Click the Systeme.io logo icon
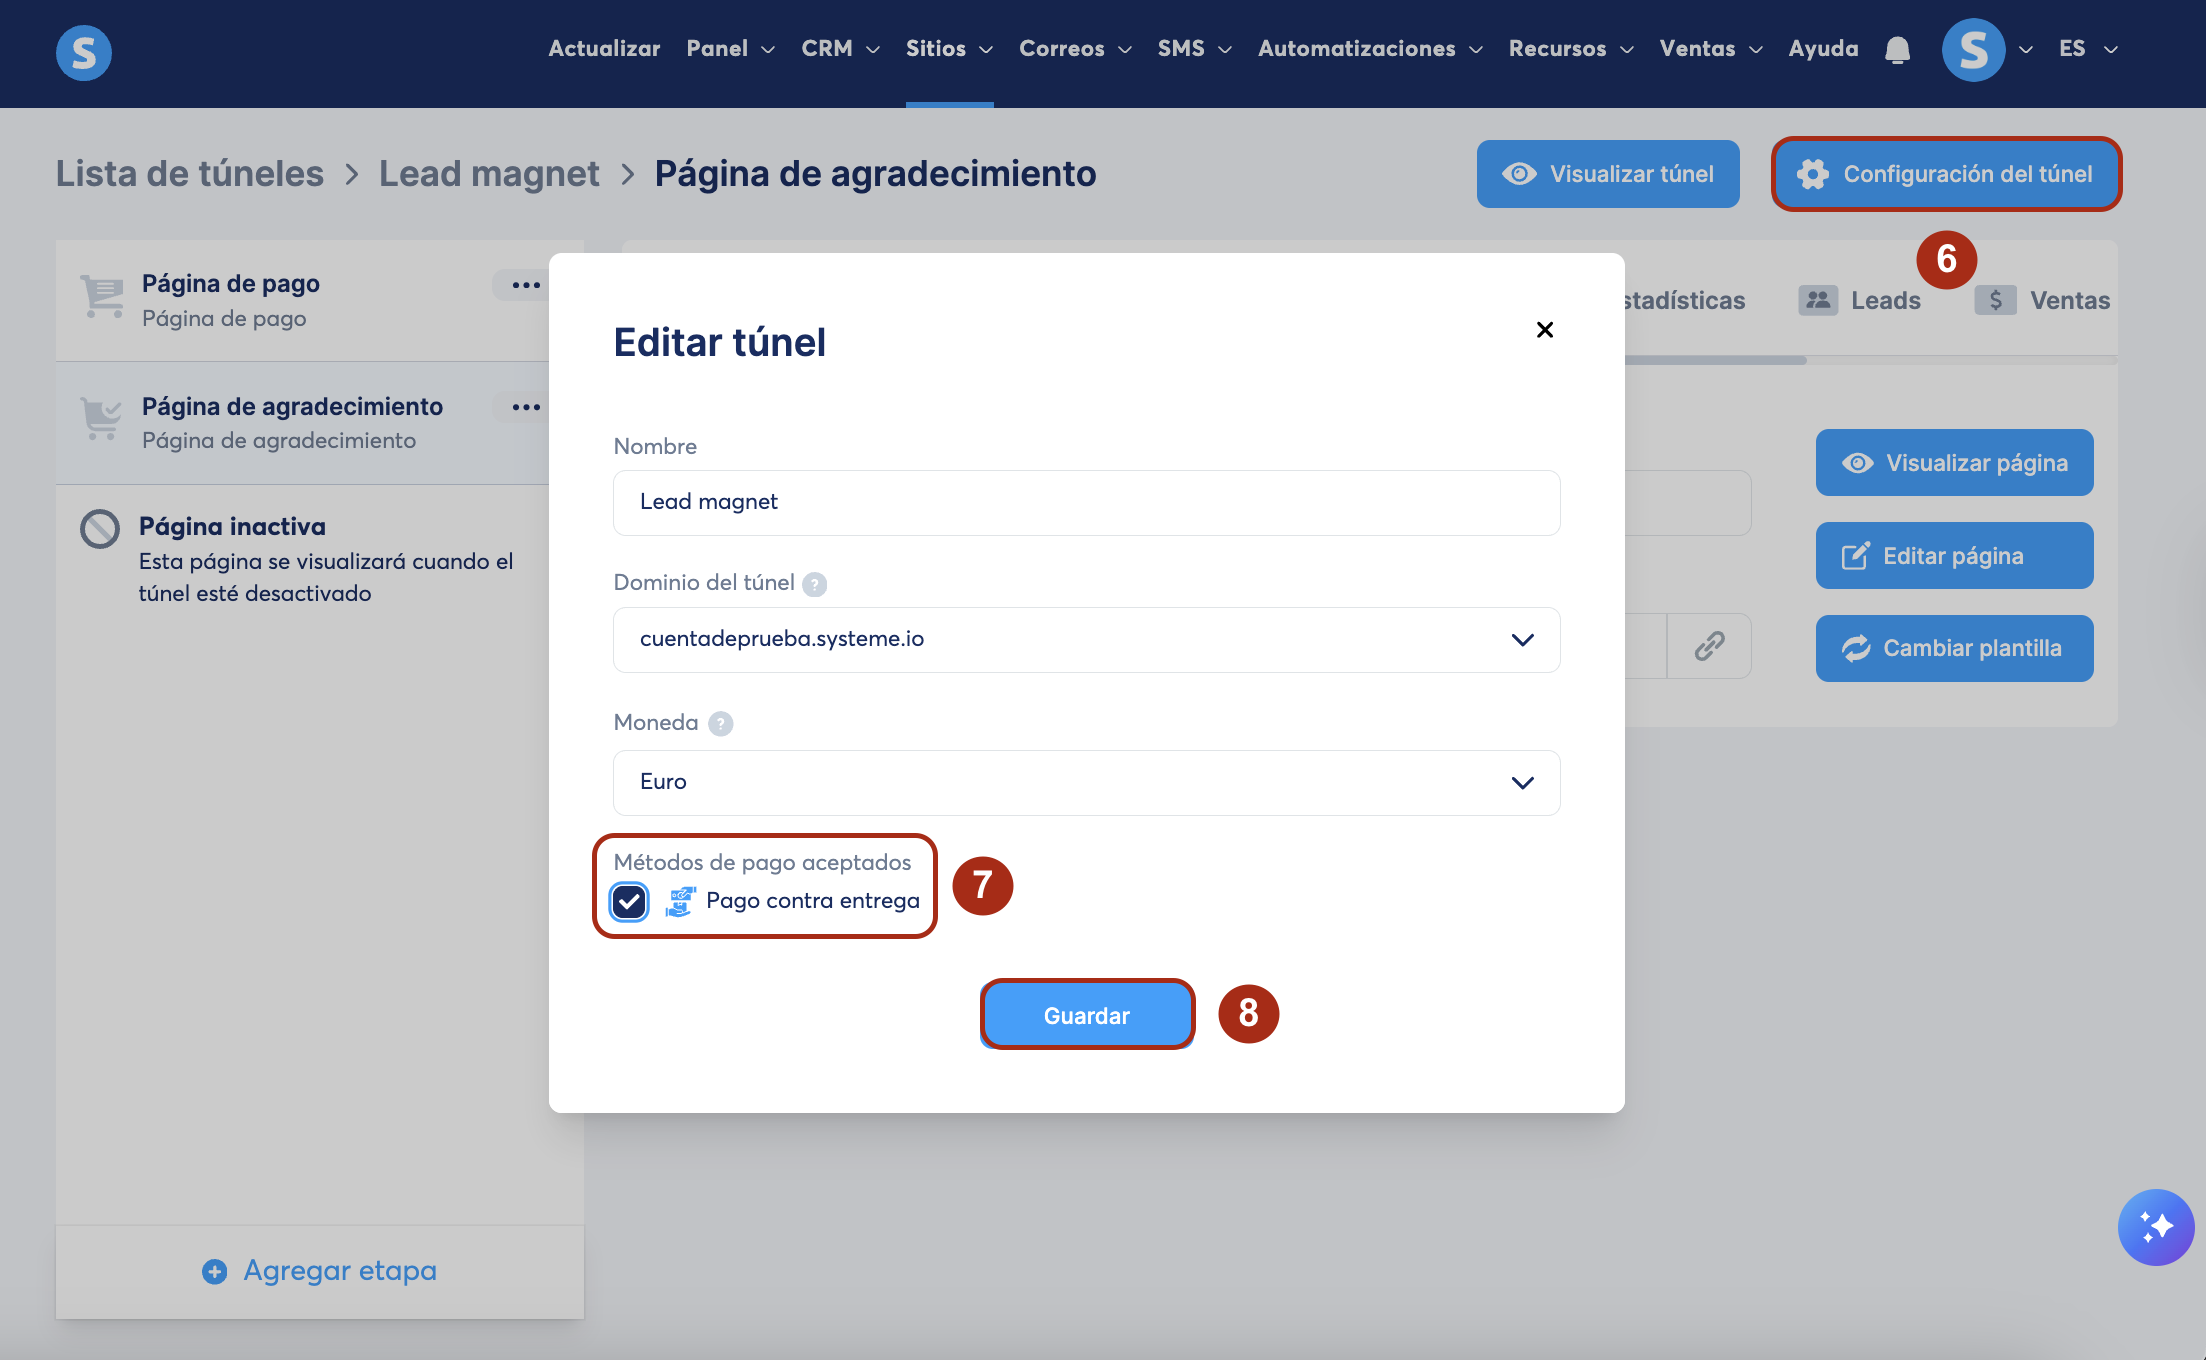This screenshot has width=2206, height=1360. (x=84, y=52)
